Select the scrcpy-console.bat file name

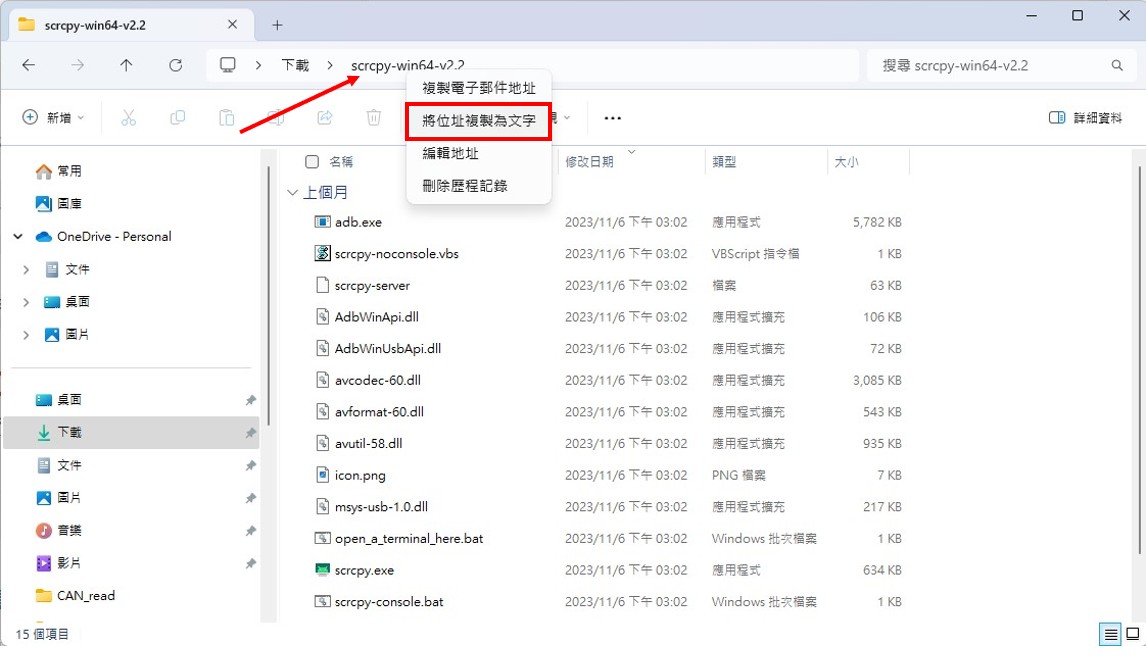point(389,602)
